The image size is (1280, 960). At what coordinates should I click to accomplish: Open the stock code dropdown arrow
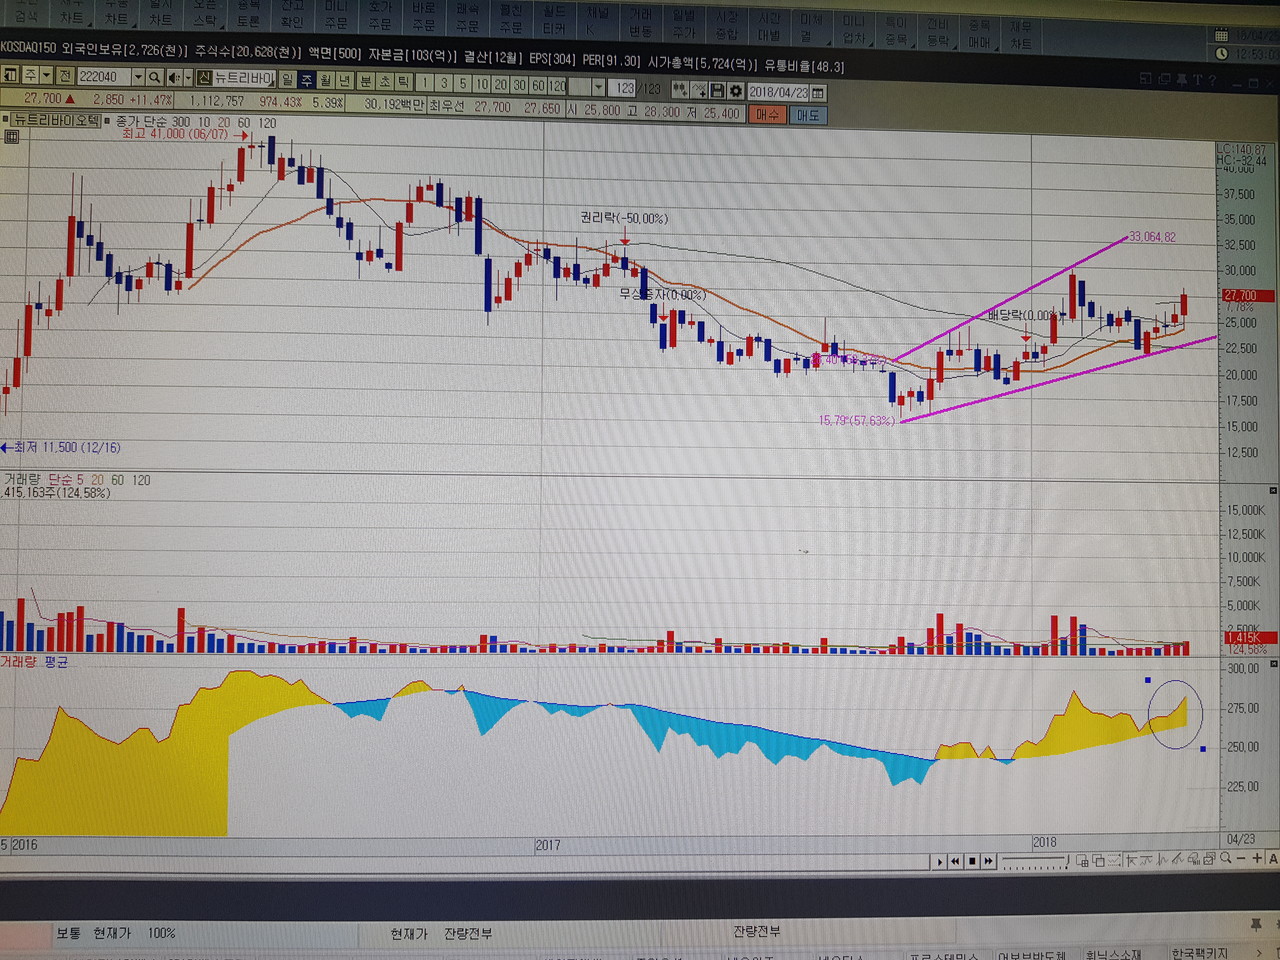138,77
